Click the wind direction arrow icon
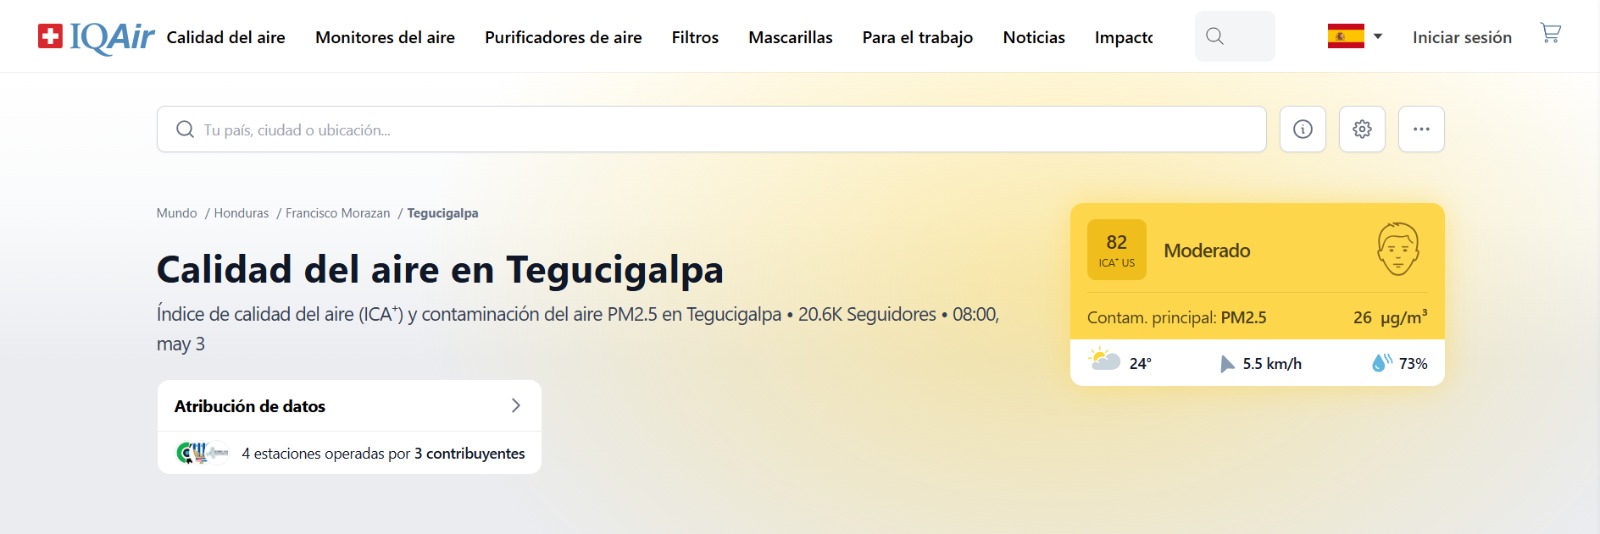The height and width of the screenshot is (534, 1600). pyautogui.click(x=1227, y=363)
